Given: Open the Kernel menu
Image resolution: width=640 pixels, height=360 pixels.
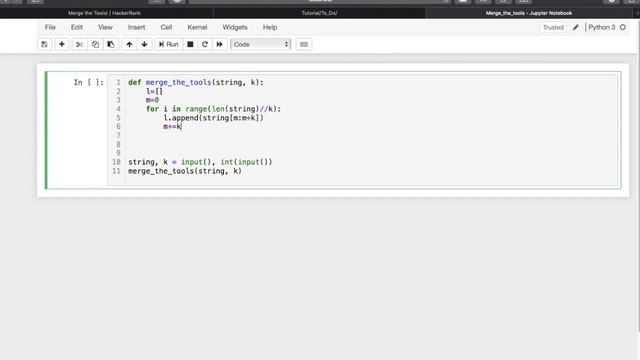Looking at the screenshot, I should point(197,27).
